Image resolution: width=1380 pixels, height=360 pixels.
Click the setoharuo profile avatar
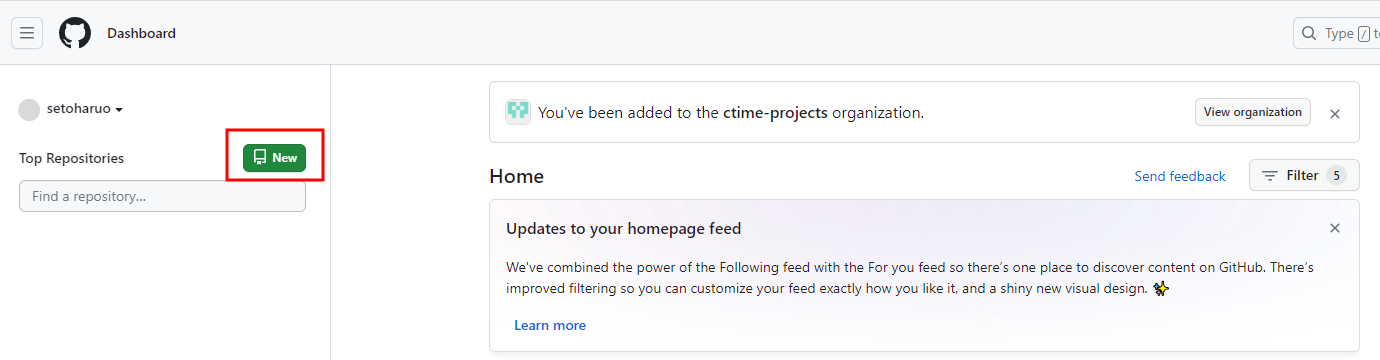[x=29, y=109]
